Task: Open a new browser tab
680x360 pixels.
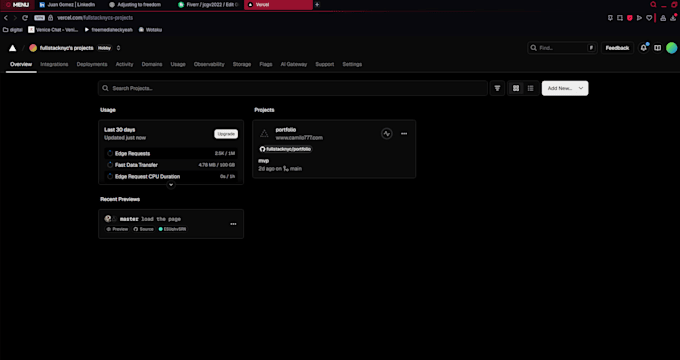Action: [x=317, y=5]
